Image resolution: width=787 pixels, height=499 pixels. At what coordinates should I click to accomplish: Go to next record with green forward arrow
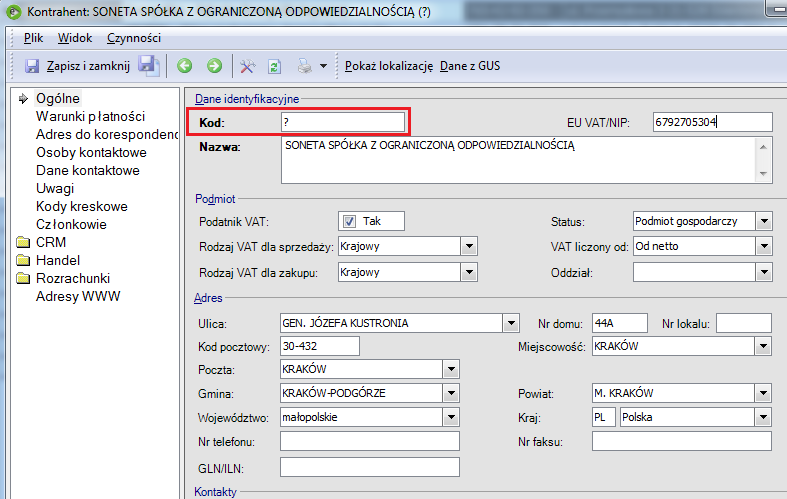[x=214, y=66]
